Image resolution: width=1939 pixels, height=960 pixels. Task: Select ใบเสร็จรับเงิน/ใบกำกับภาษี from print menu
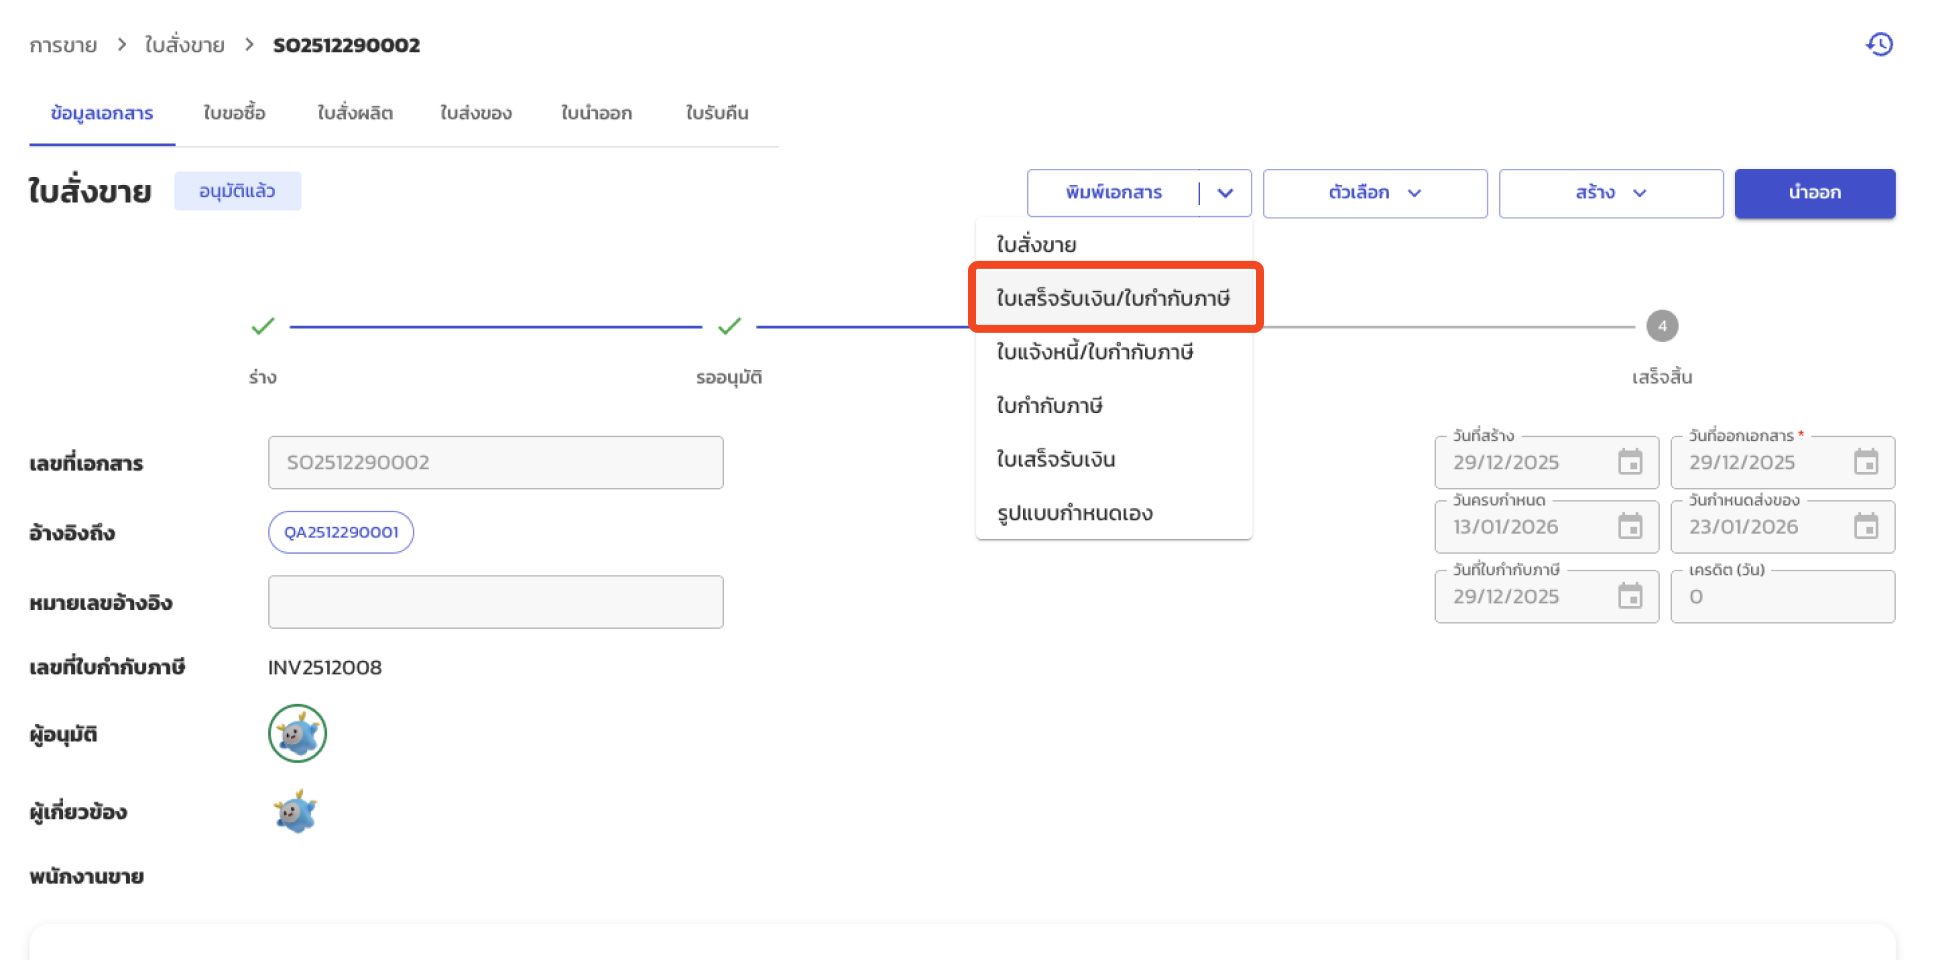[x=1113, y=298]
